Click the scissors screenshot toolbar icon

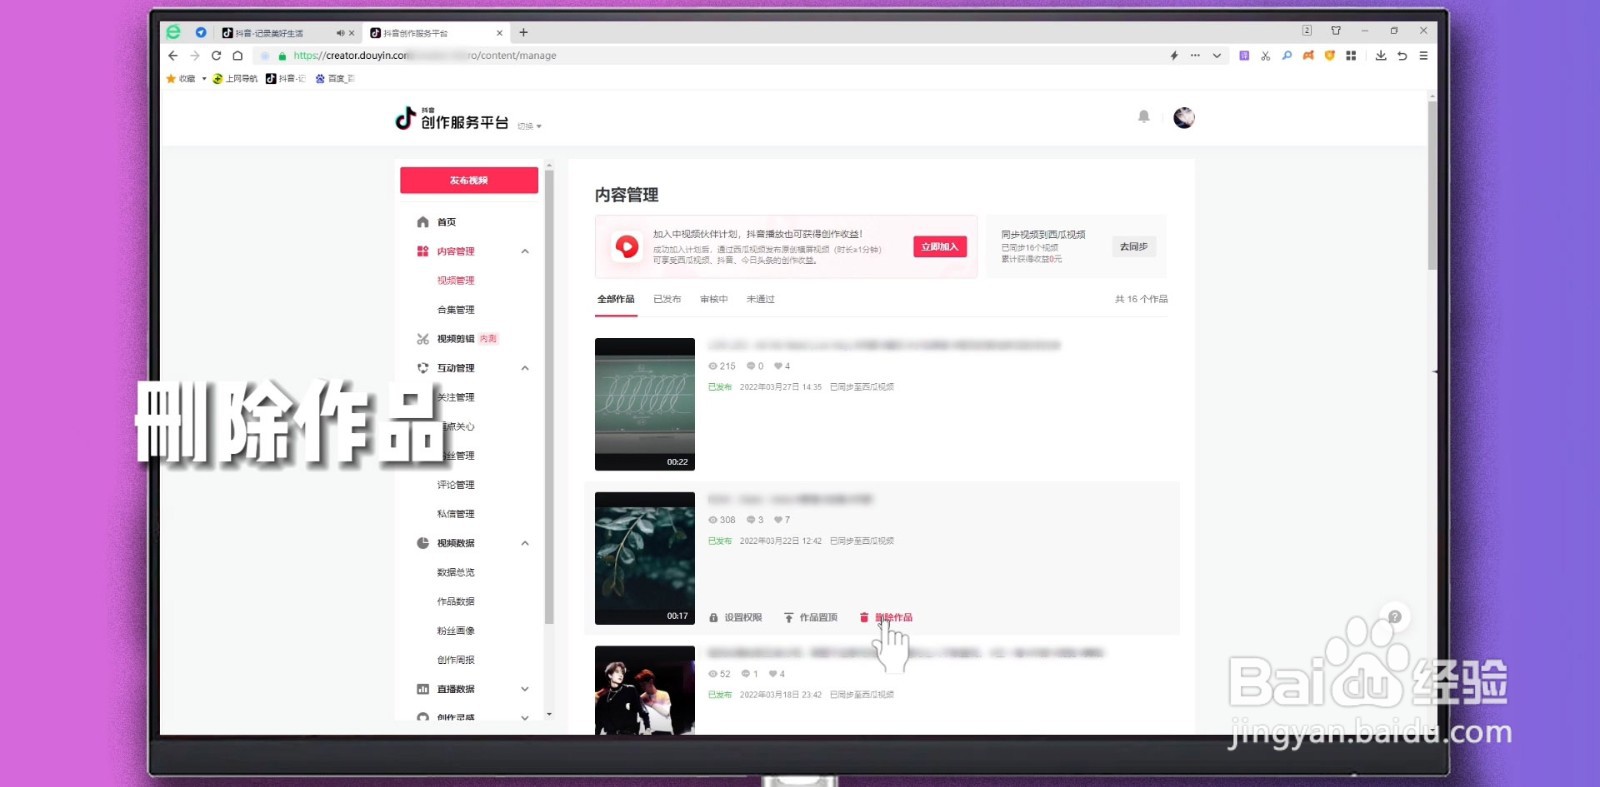click(x=1266, y=56)
